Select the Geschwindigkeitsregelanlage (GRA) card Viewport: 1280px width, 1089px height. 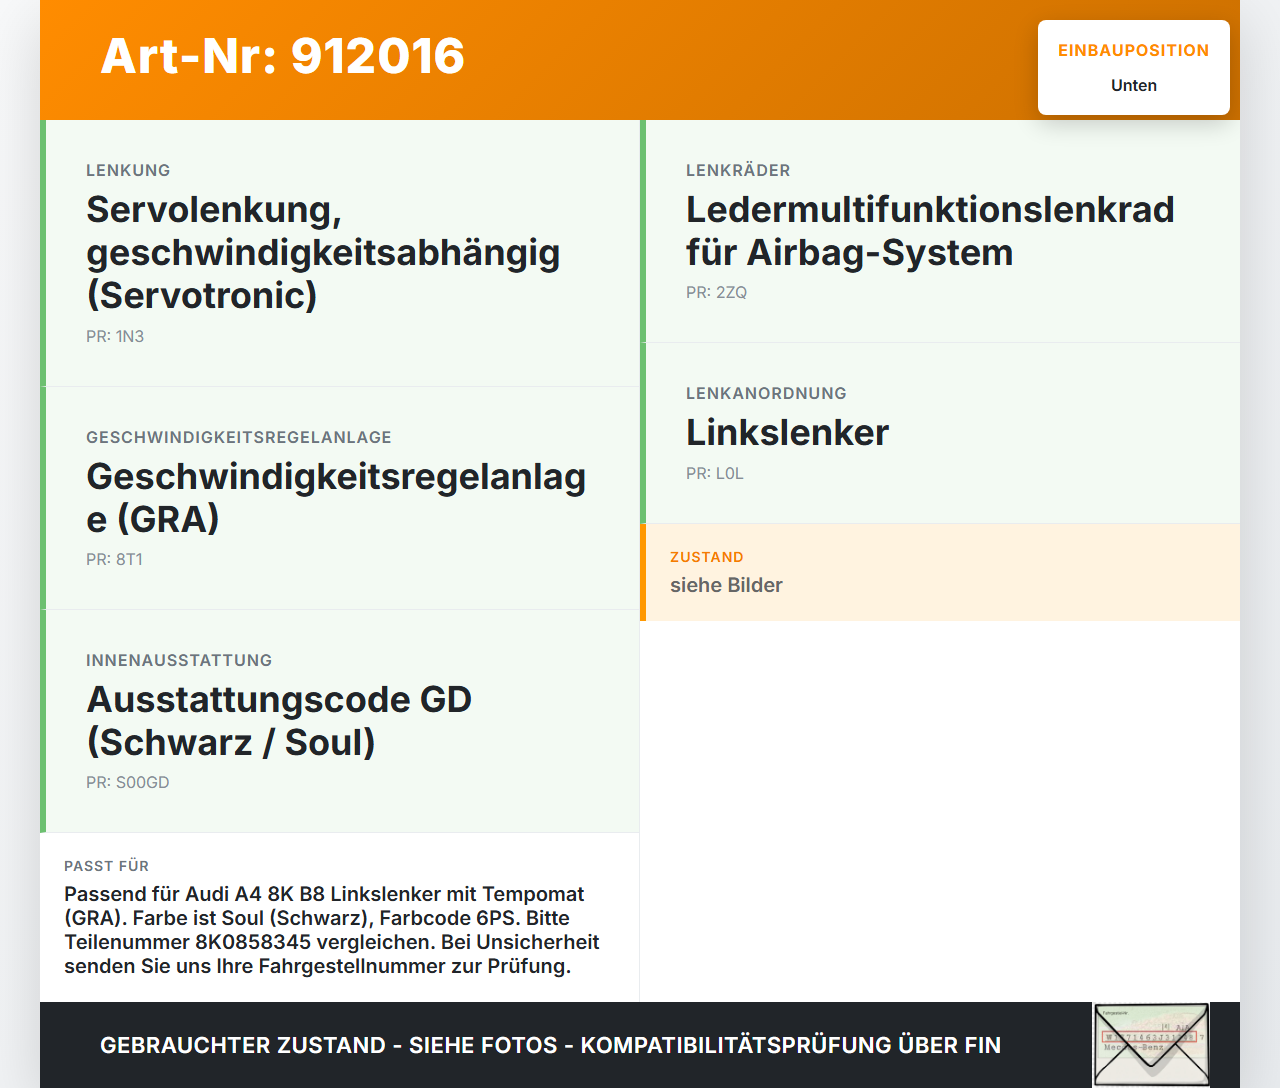tap(340, 498)
